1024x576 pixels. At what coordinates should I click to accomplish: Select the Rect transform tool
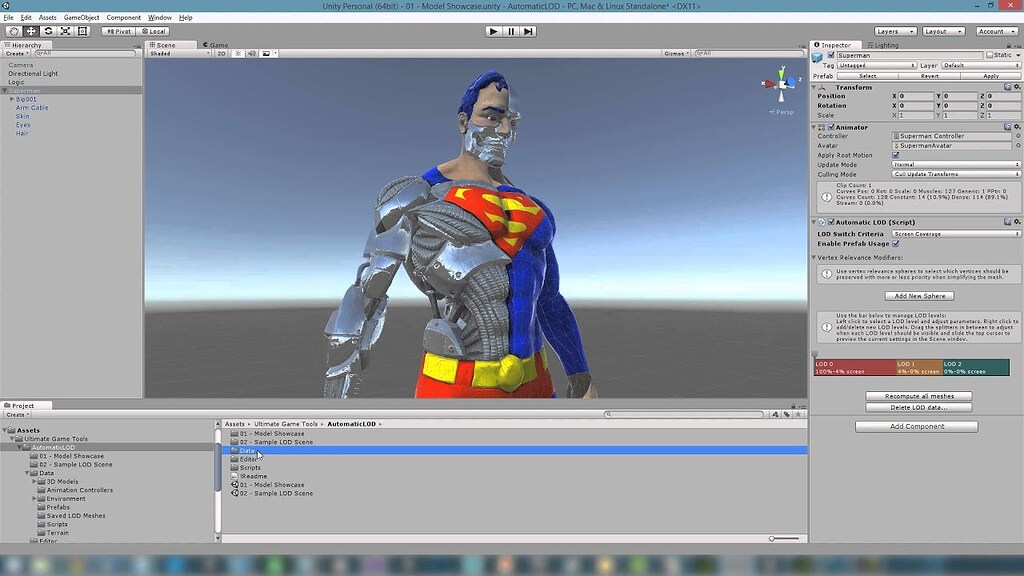82,31
